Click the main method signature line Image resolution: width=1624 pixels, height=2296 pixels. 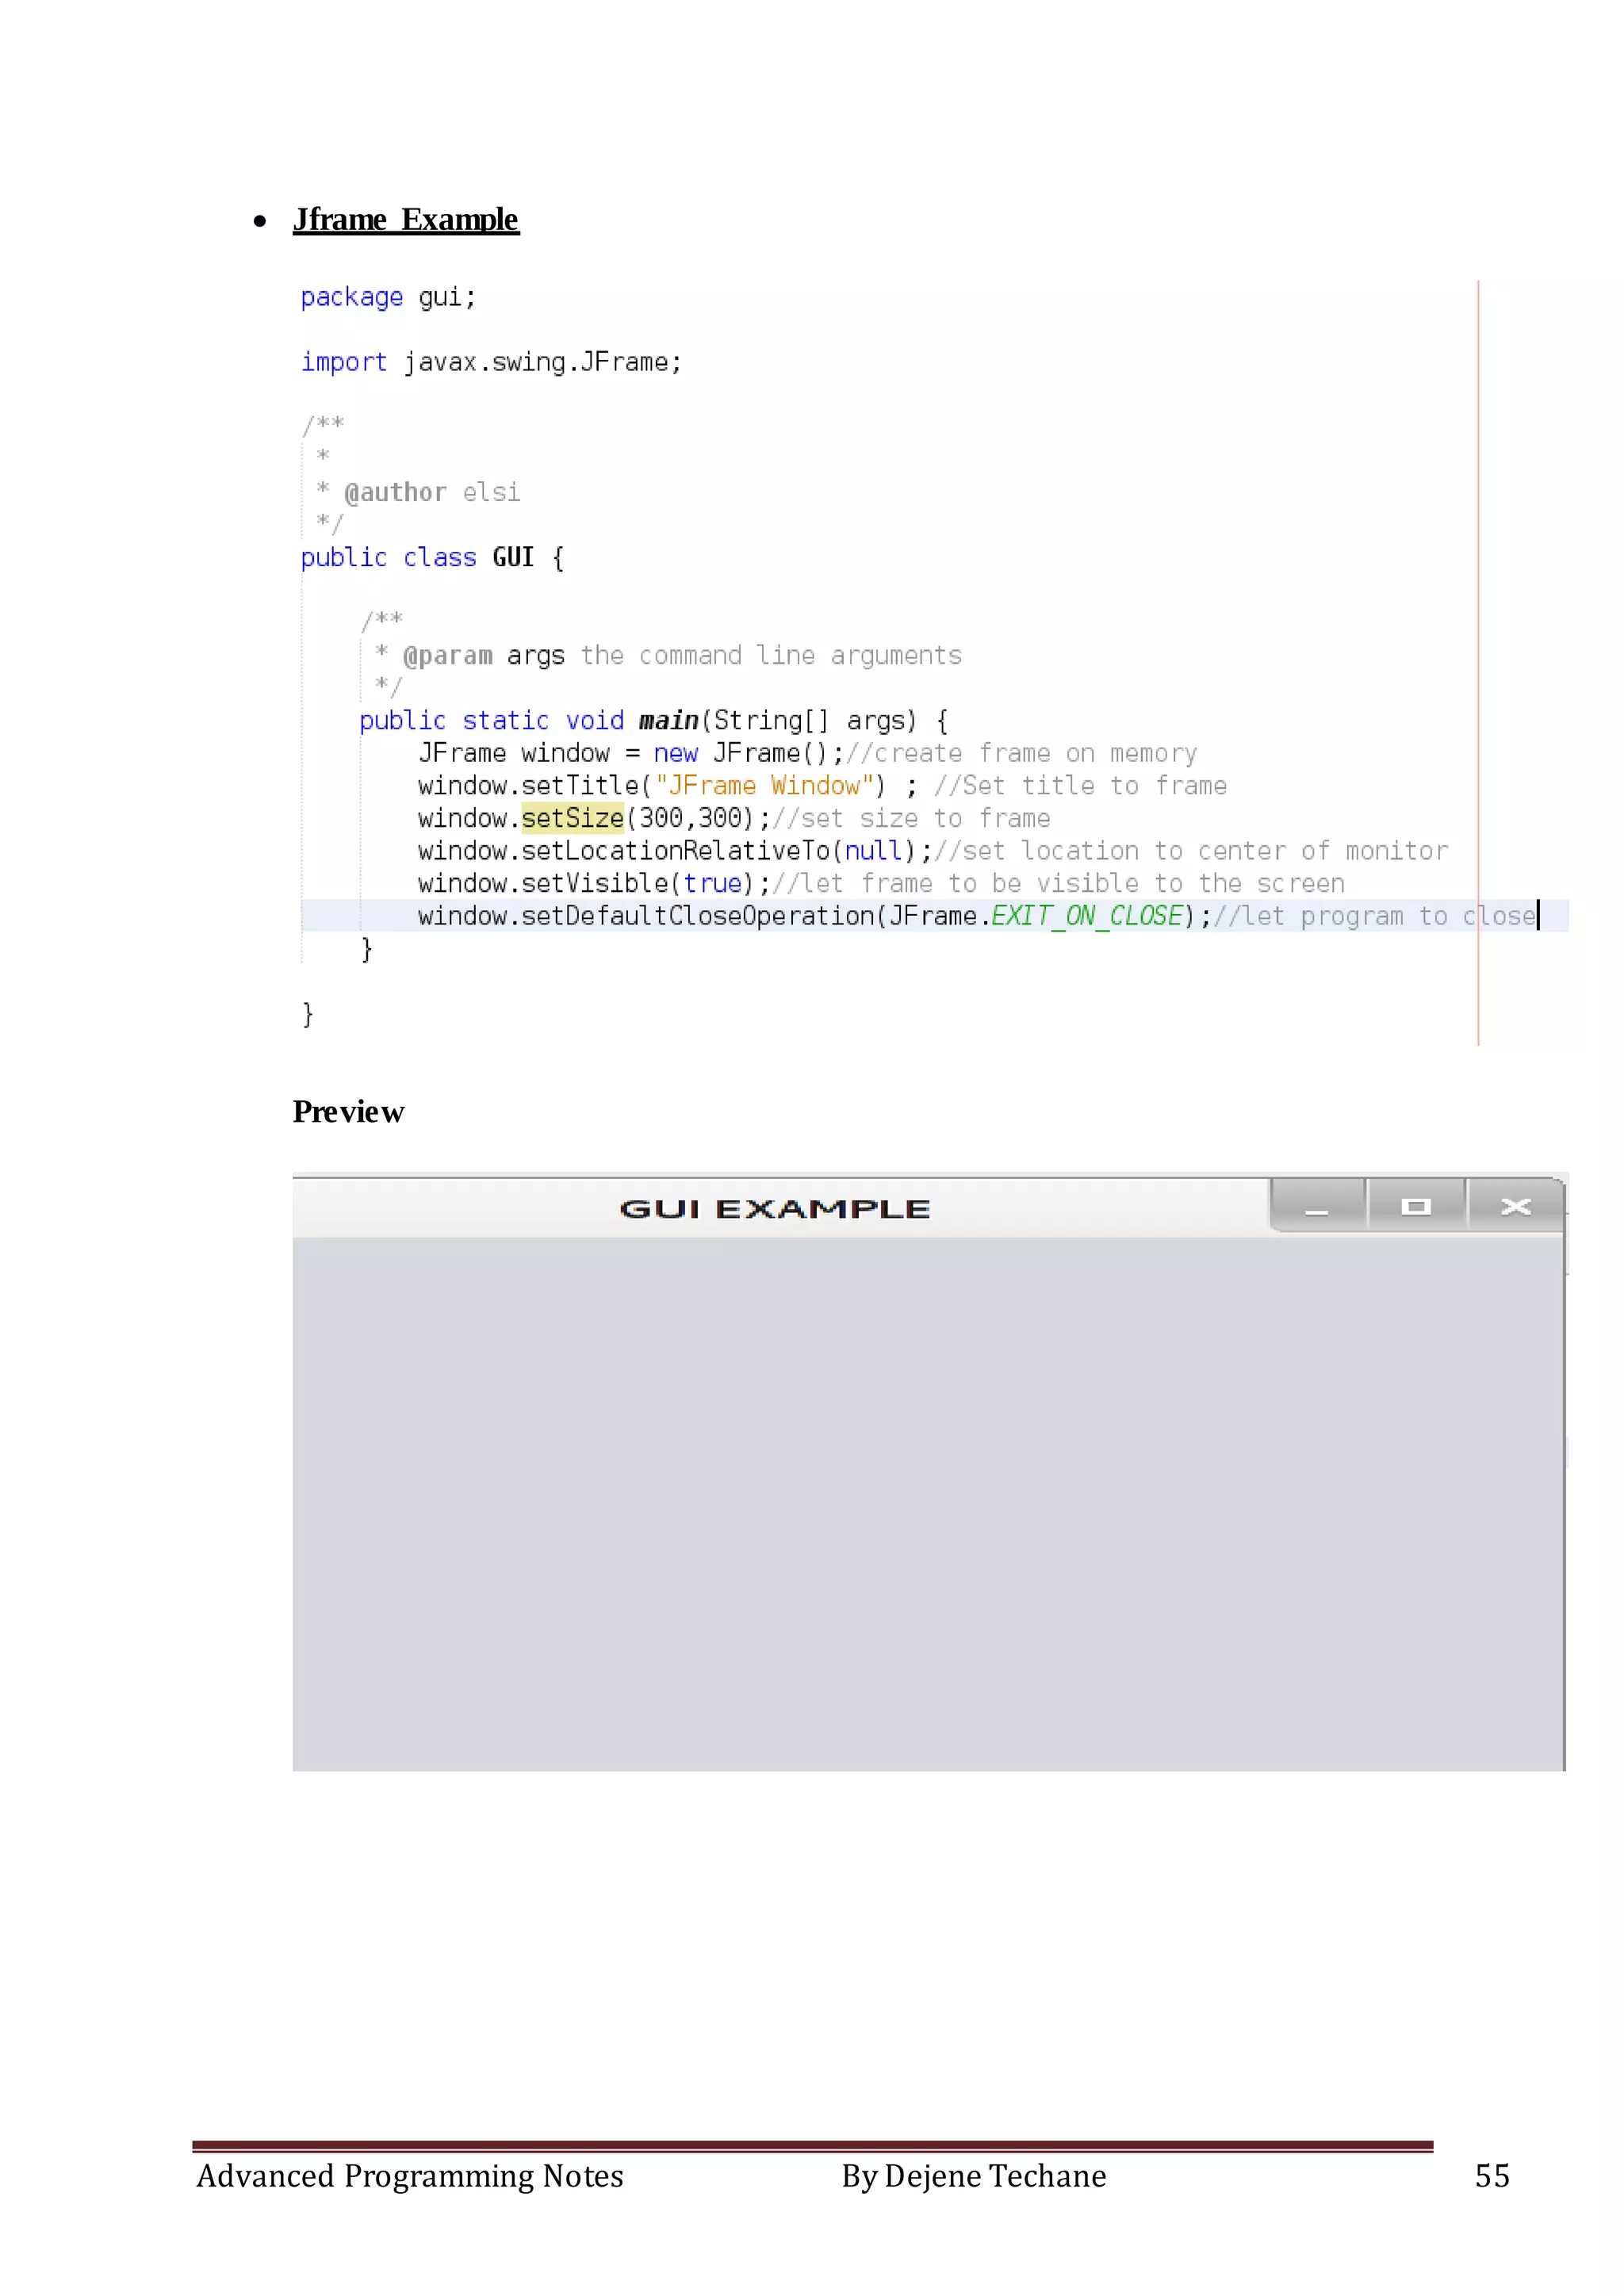(x=653, y=720)
